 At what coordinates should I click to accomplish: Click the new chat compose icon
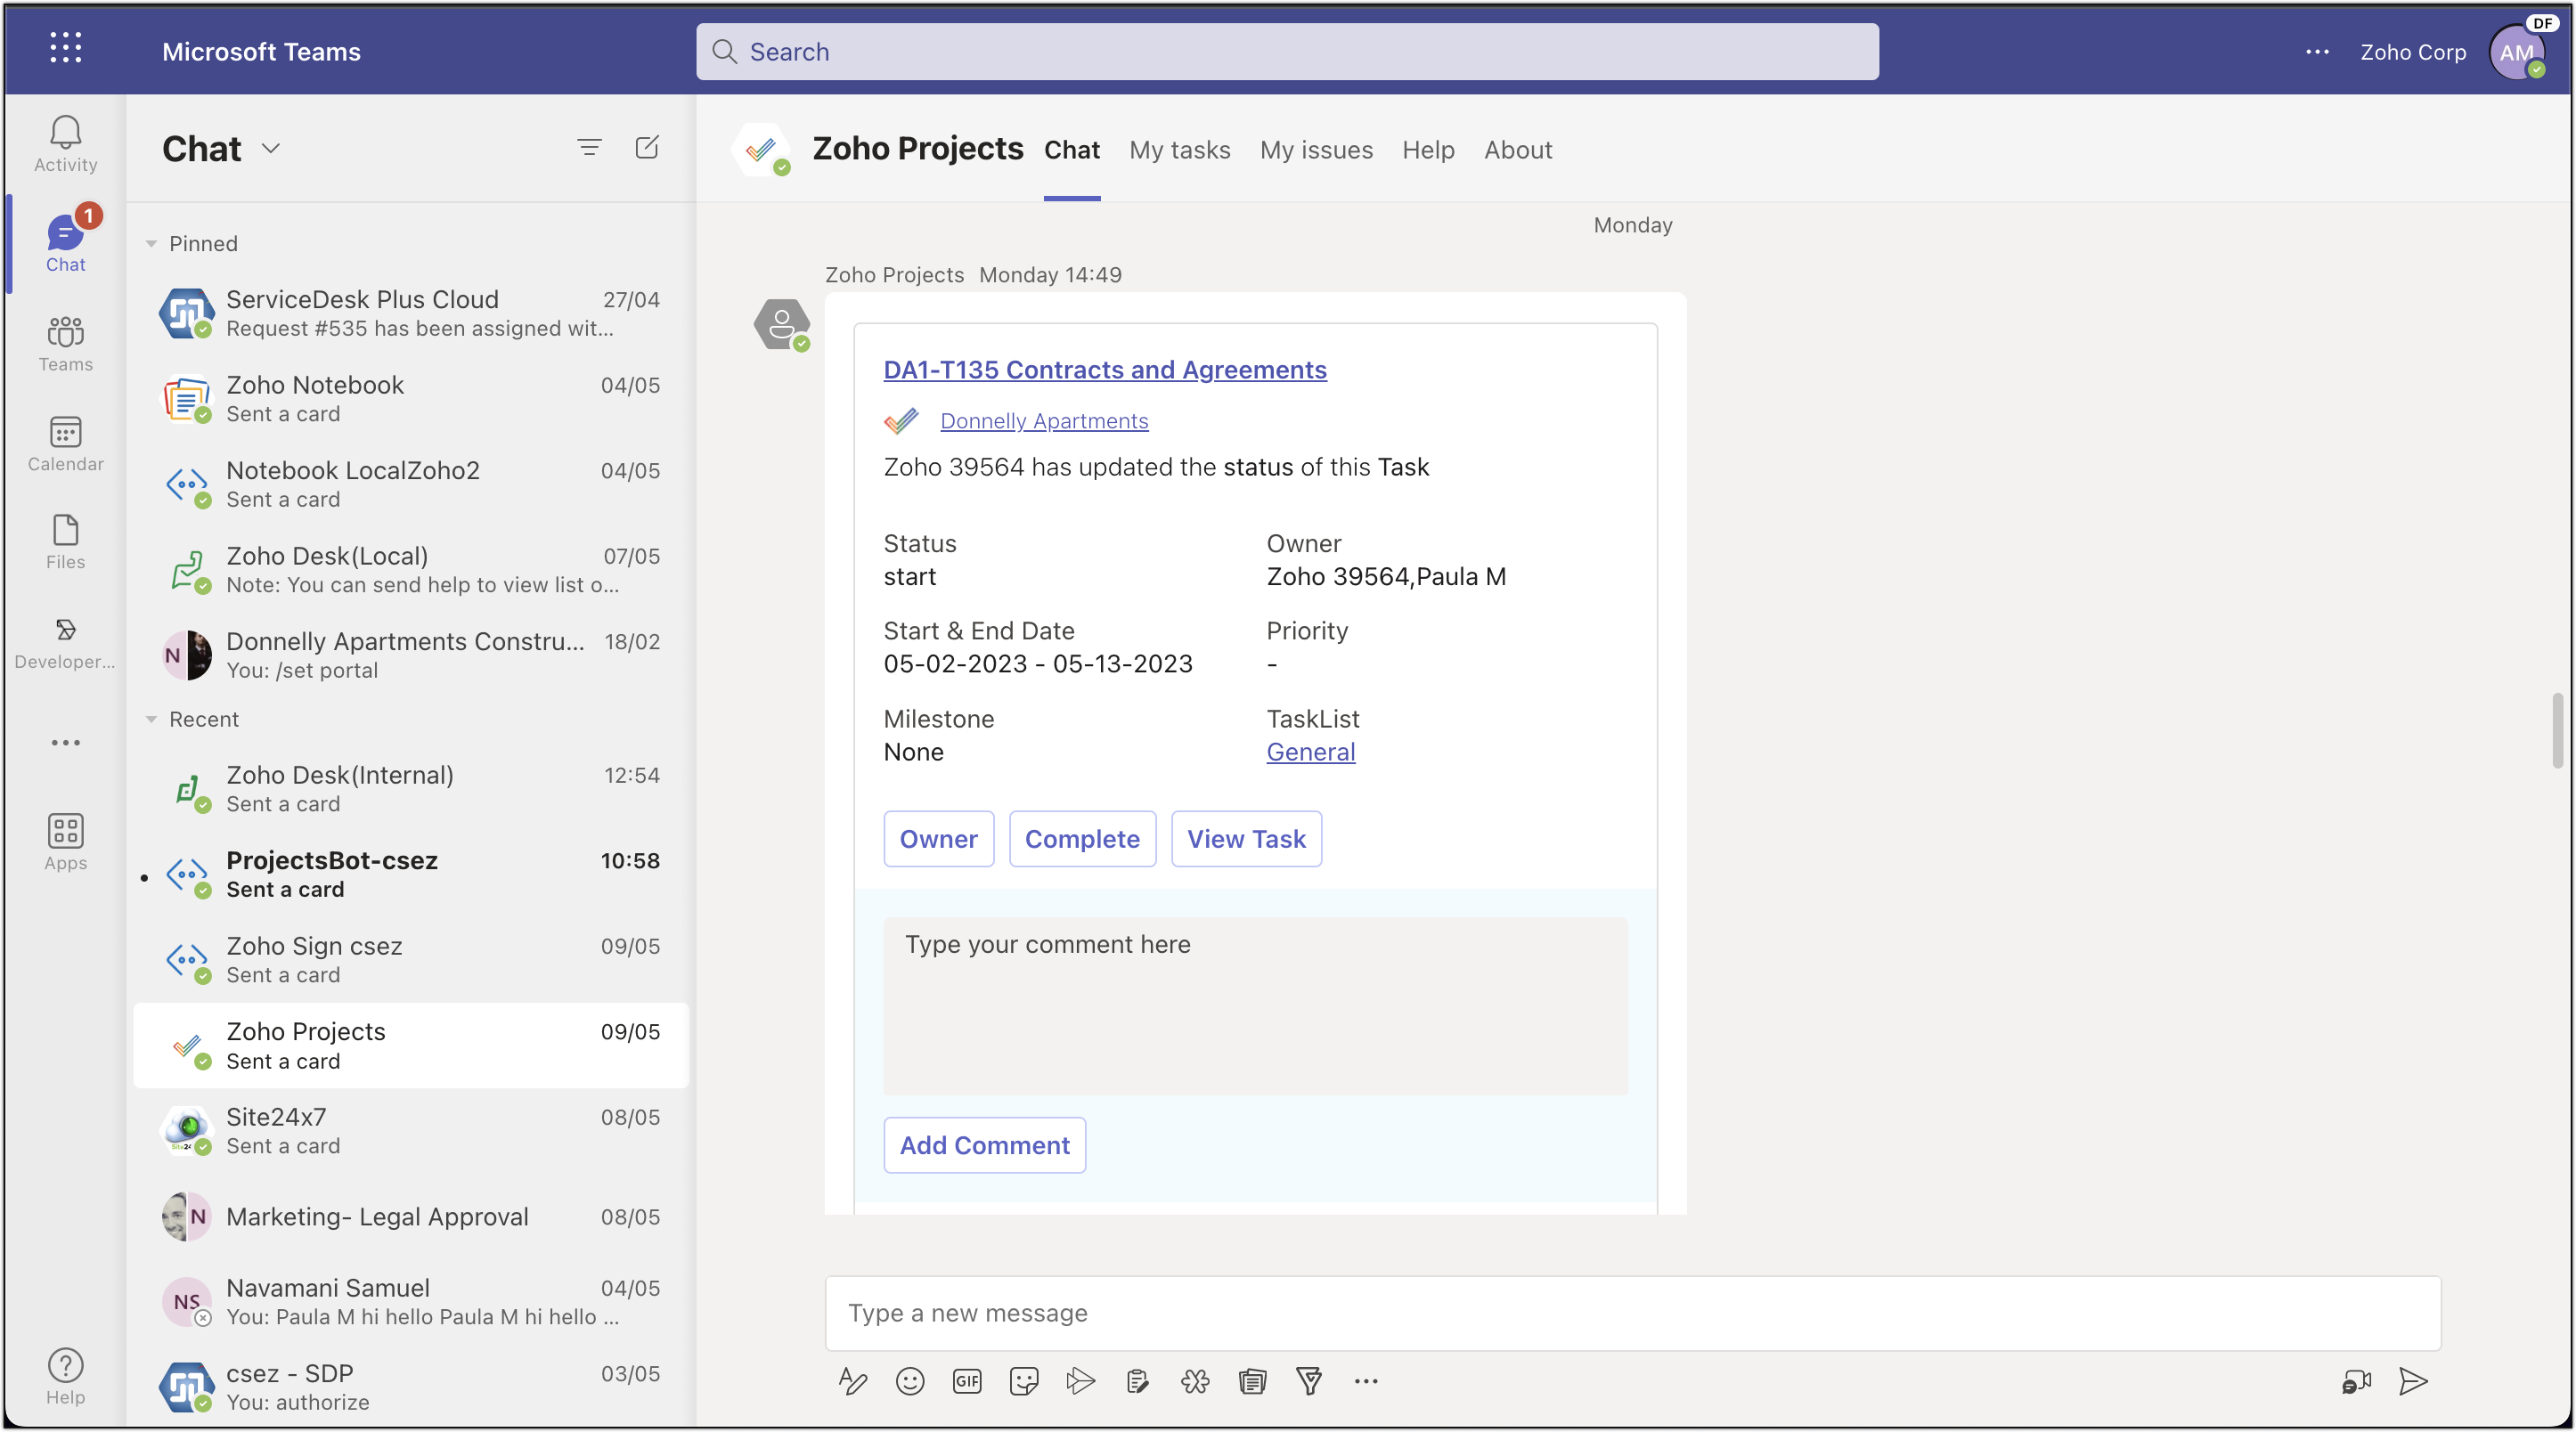(647, 148)
